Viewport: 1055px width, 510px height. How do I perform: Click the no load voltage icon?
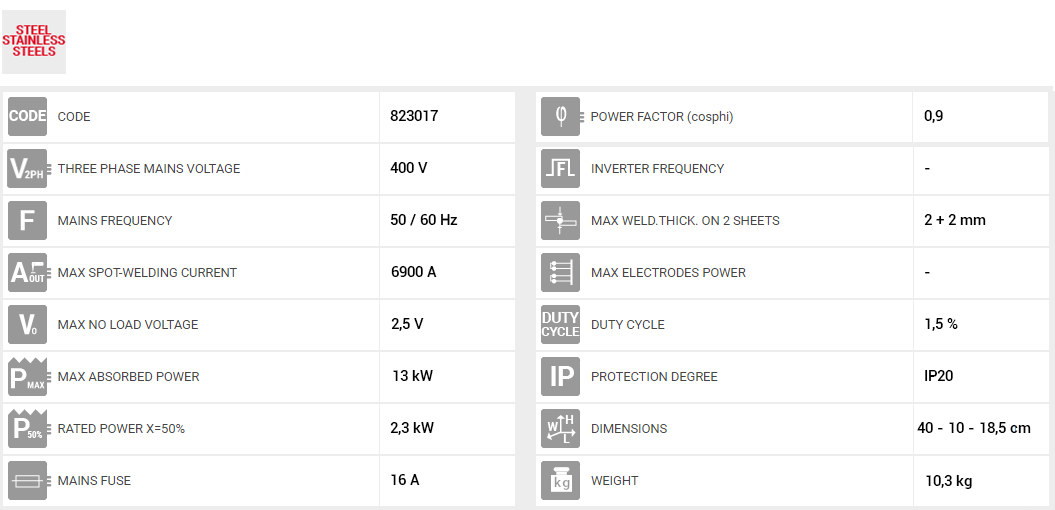27,324
